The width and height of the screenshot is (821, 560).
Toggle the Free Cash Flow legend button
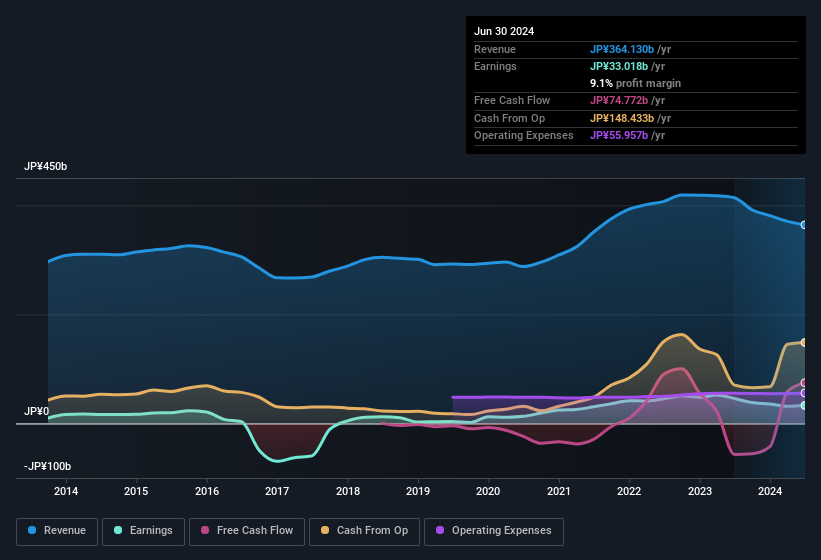tap(247, 531)
